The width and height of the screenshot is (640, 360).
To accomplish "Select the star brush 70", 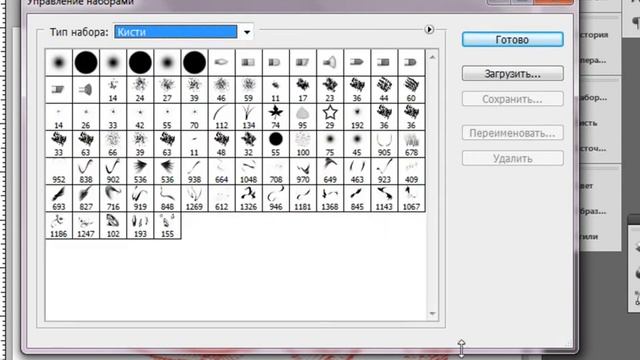I will [194, 117].
